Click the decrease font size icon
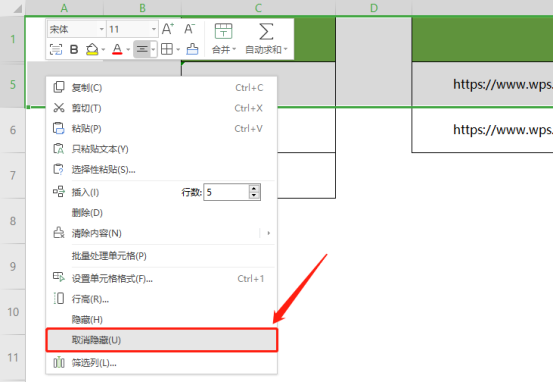Viewport: 554px width, 382px height. tap(190, 29)
